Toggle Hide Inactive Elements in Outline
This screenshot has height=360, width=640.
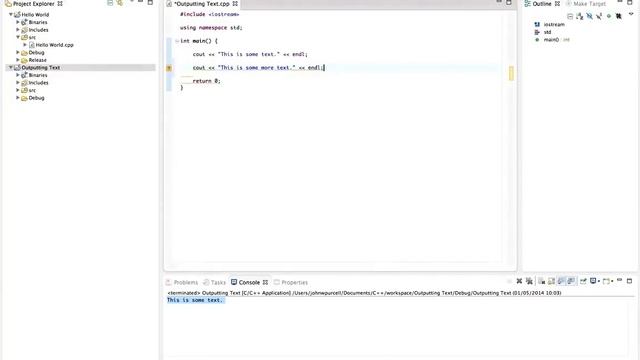click(618, 16)
